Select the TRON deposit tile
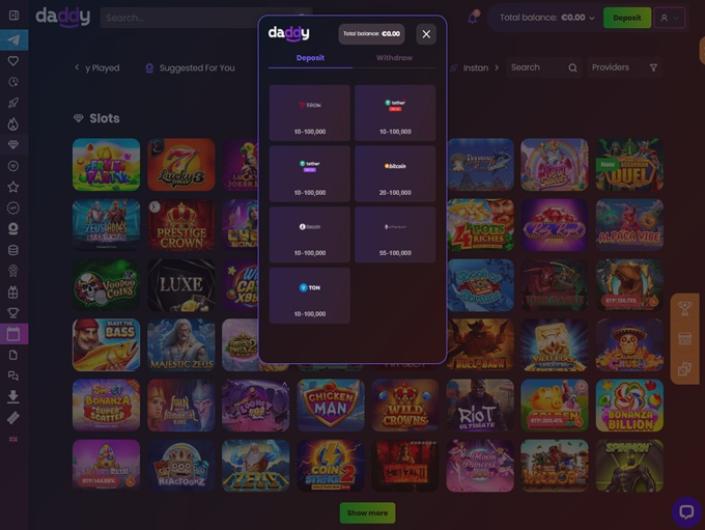The width and height of the screenshot is (705, 530). click(x=309, y=113)
